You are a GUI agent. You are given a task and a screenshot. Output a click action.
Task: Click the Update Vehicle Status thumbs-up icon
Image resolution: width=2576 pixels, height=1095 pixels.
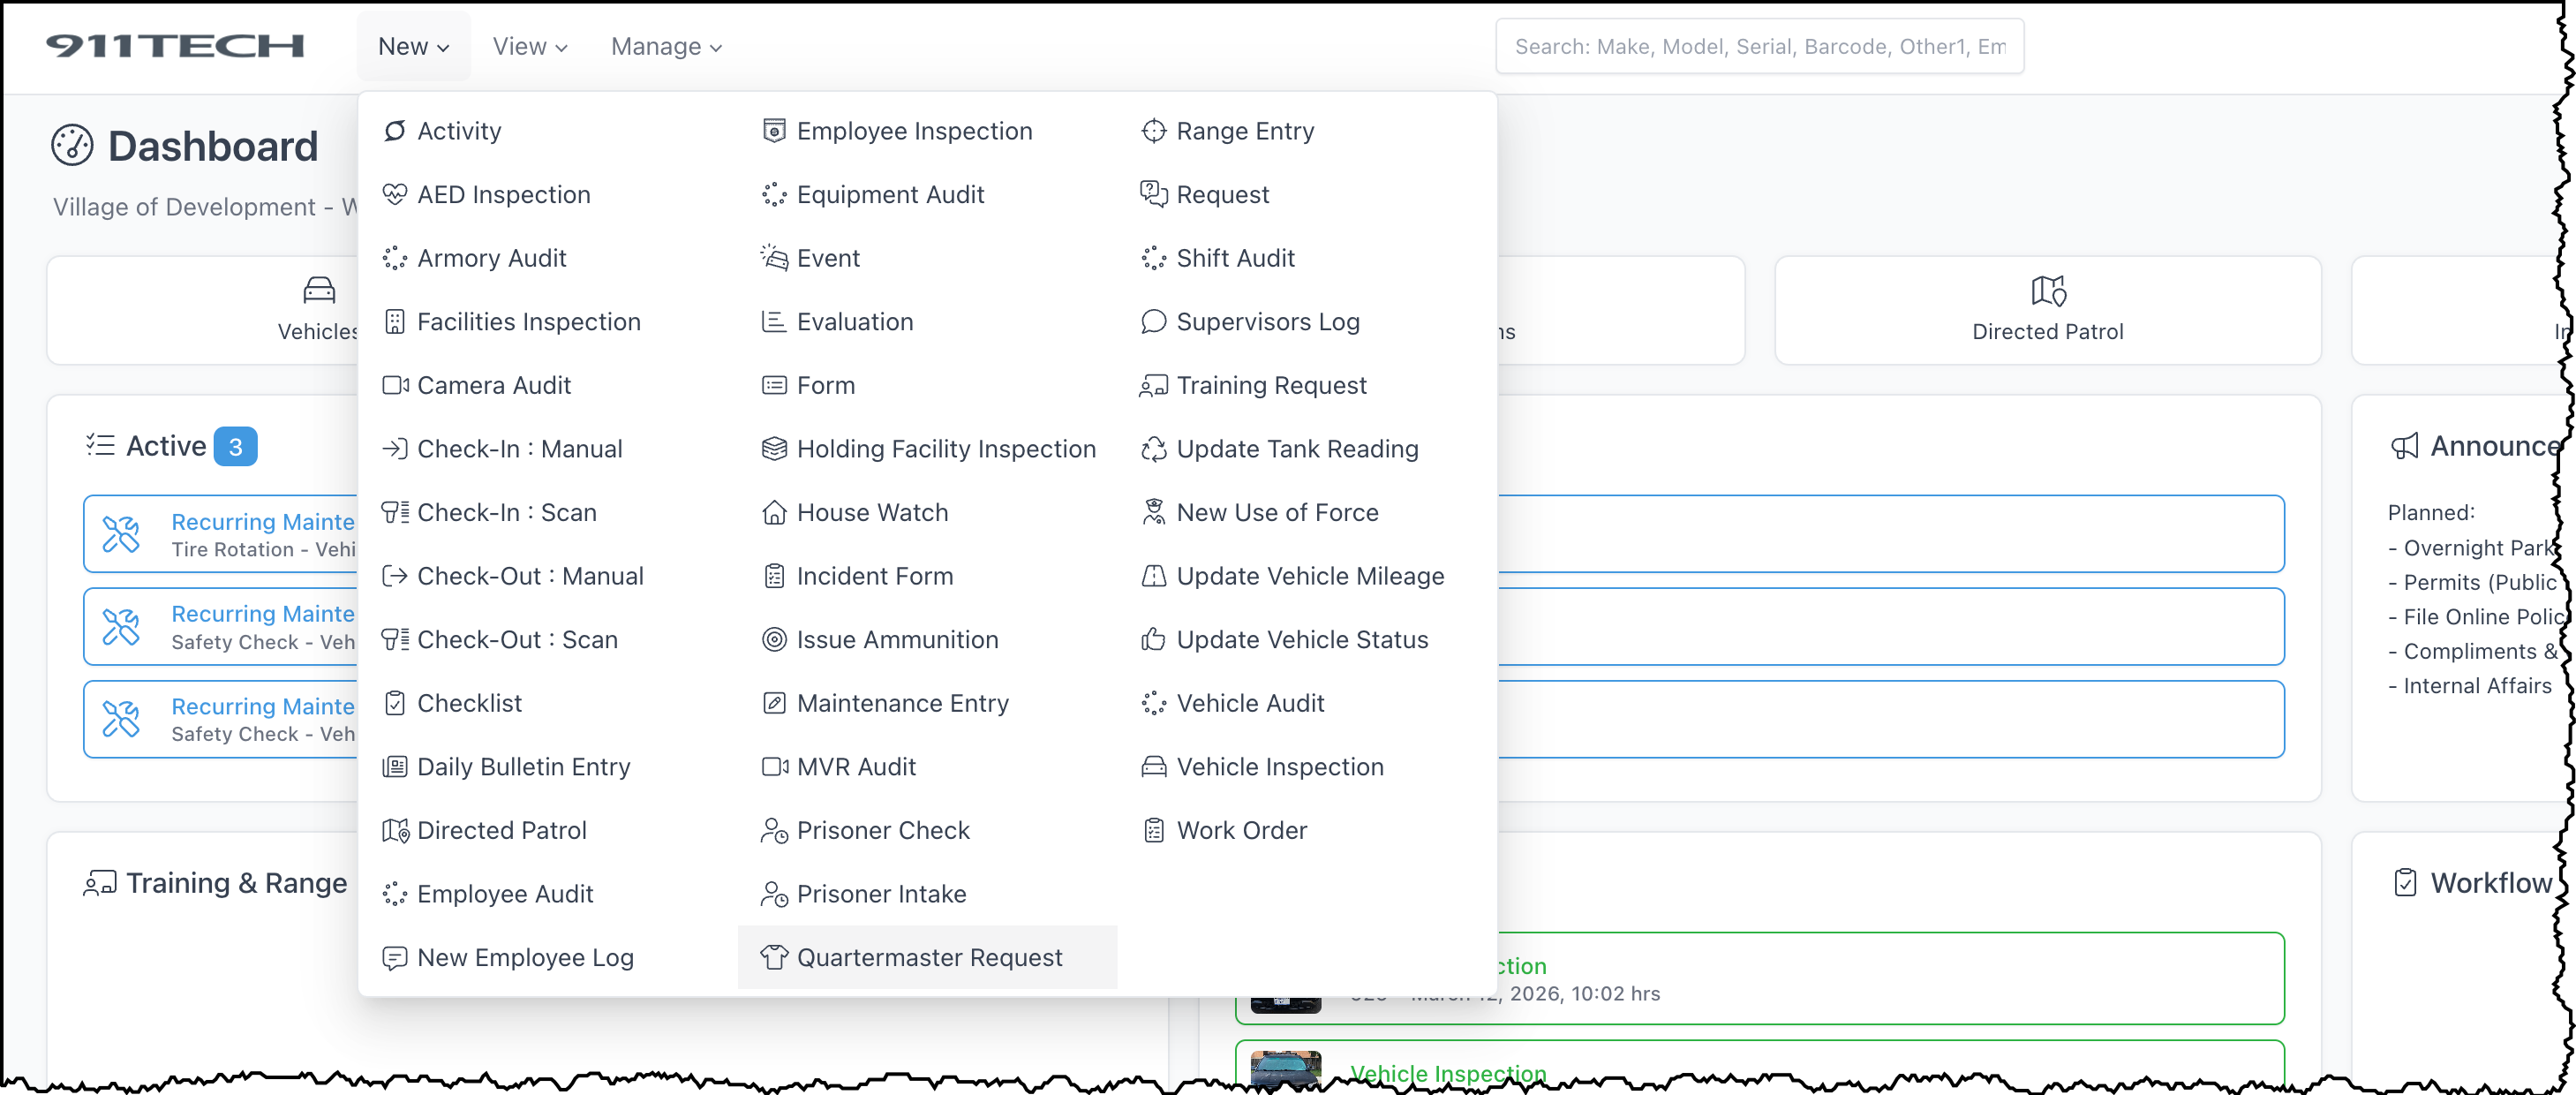coord(1153,639)
